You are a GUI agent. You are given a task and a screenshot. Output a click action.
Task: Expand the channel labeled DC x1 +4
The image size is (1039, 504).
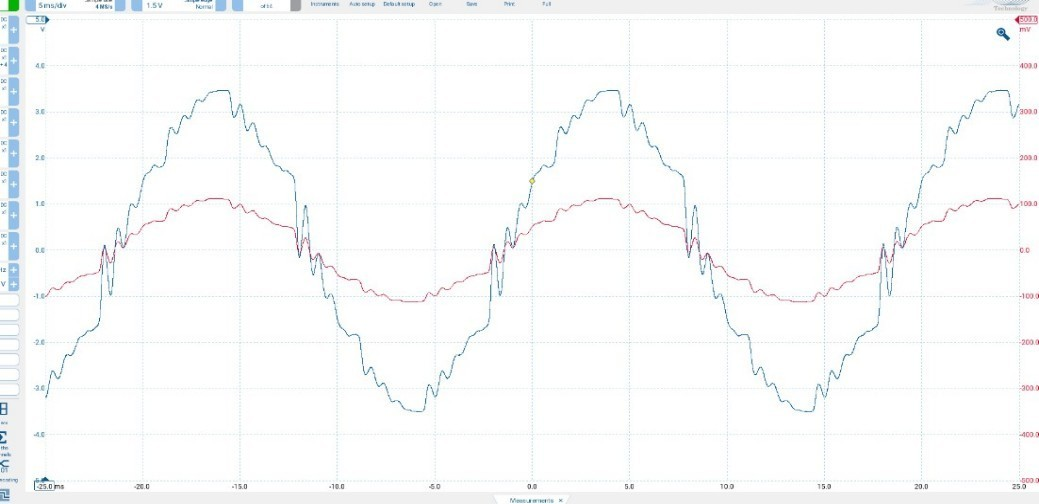point(13,60)
